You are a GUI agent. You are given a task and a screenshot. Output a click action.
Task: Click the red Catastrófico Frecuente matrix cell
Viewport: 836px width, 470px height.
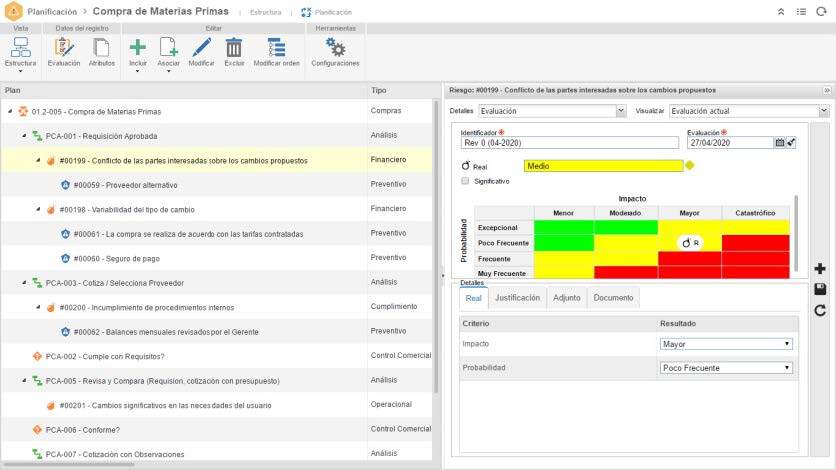pyautogui.click(x=755, y=258)
